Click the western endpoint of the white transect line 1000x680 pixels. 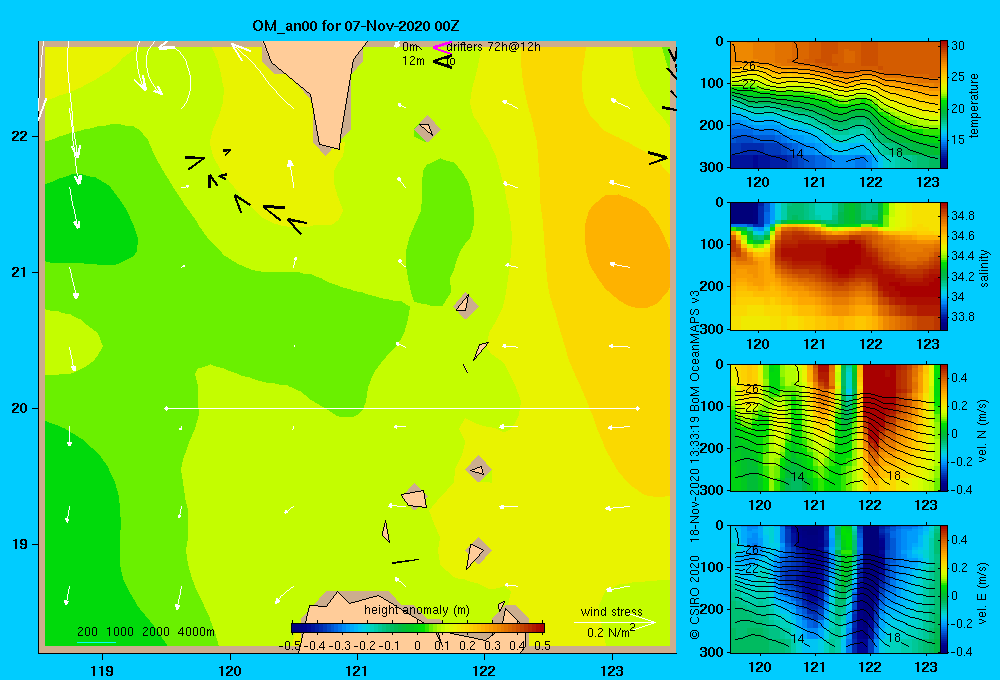pyautogui.click(x=166, y=408)
